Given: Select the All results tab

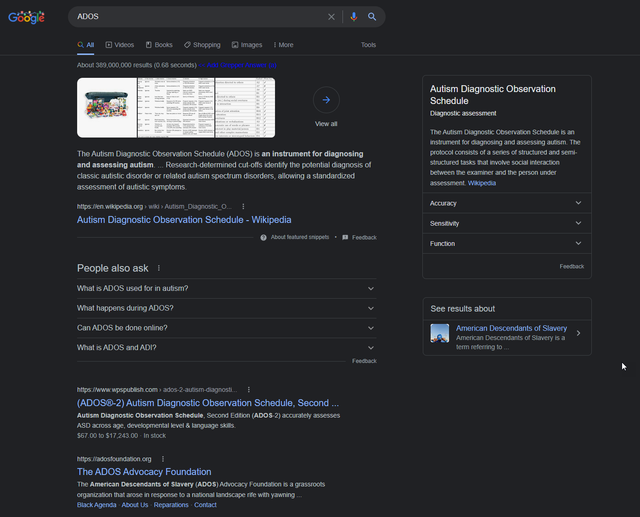Looking at the screenshot, I should (x=86, y=45).
